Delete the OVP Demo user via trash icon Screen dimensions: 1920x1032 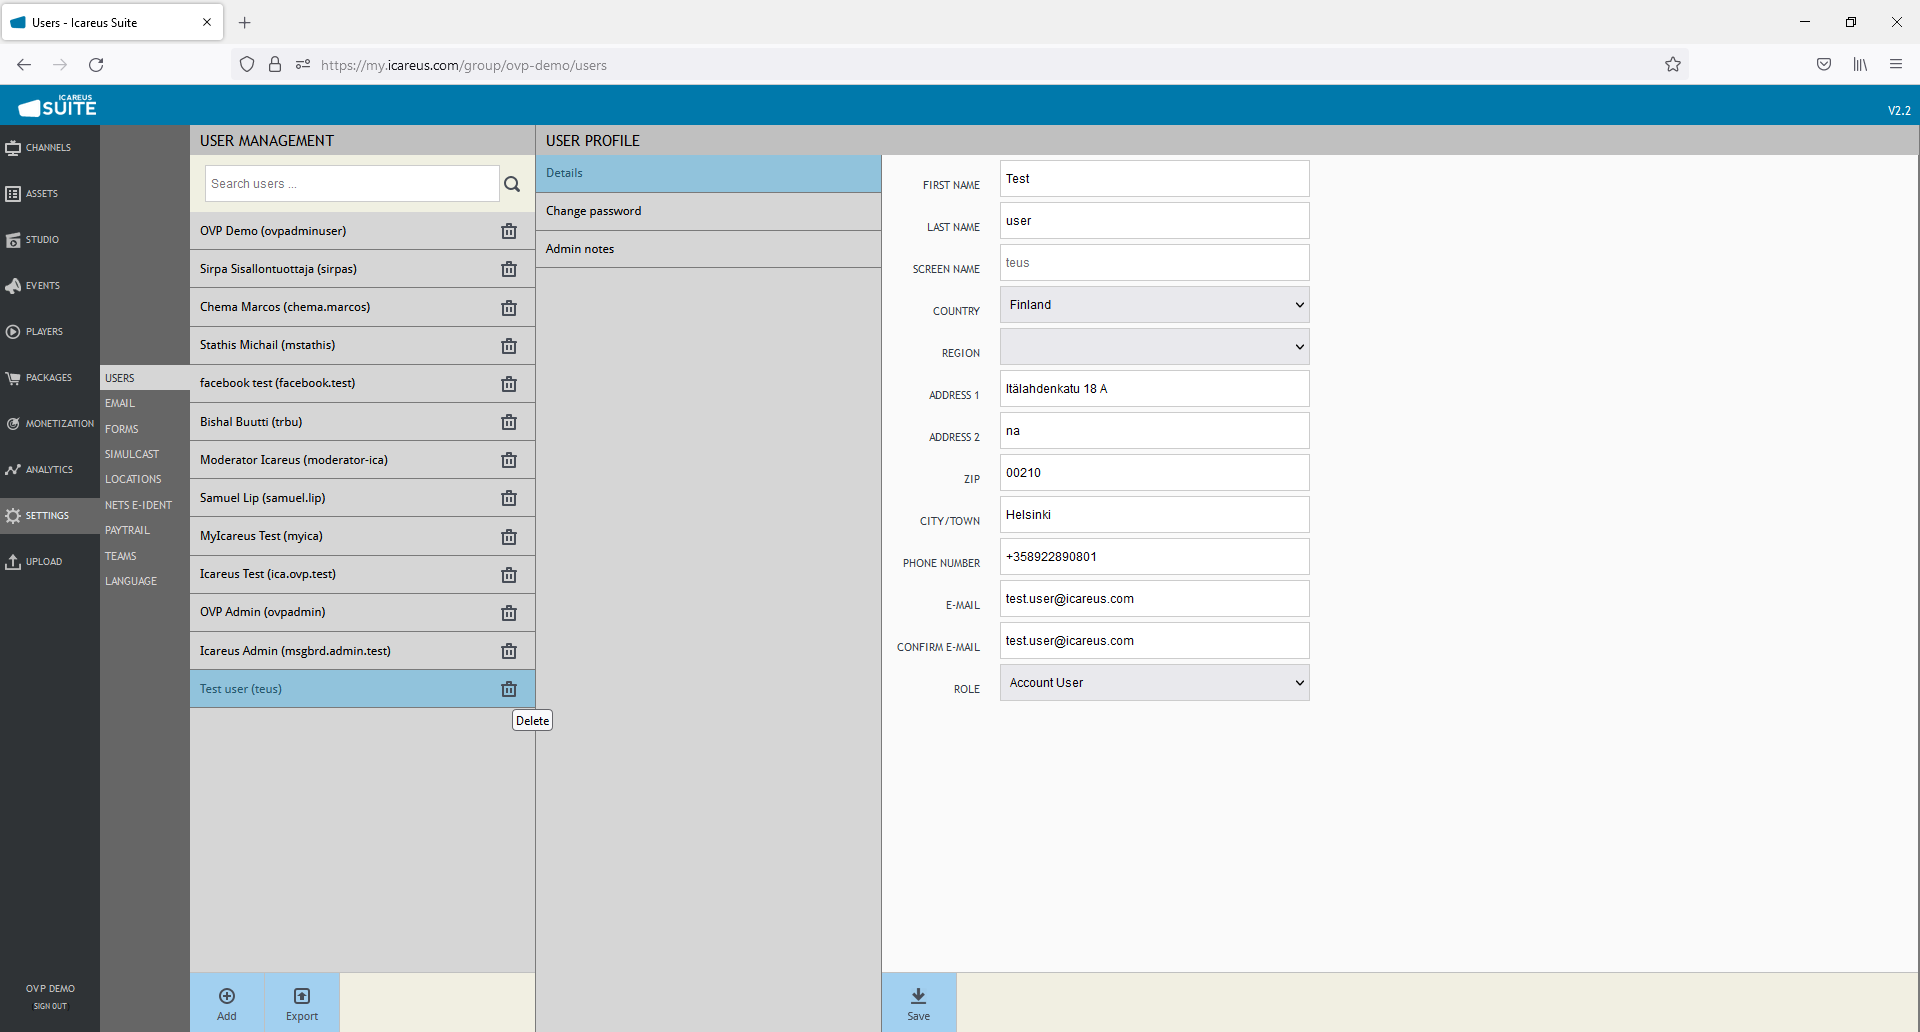509,231
